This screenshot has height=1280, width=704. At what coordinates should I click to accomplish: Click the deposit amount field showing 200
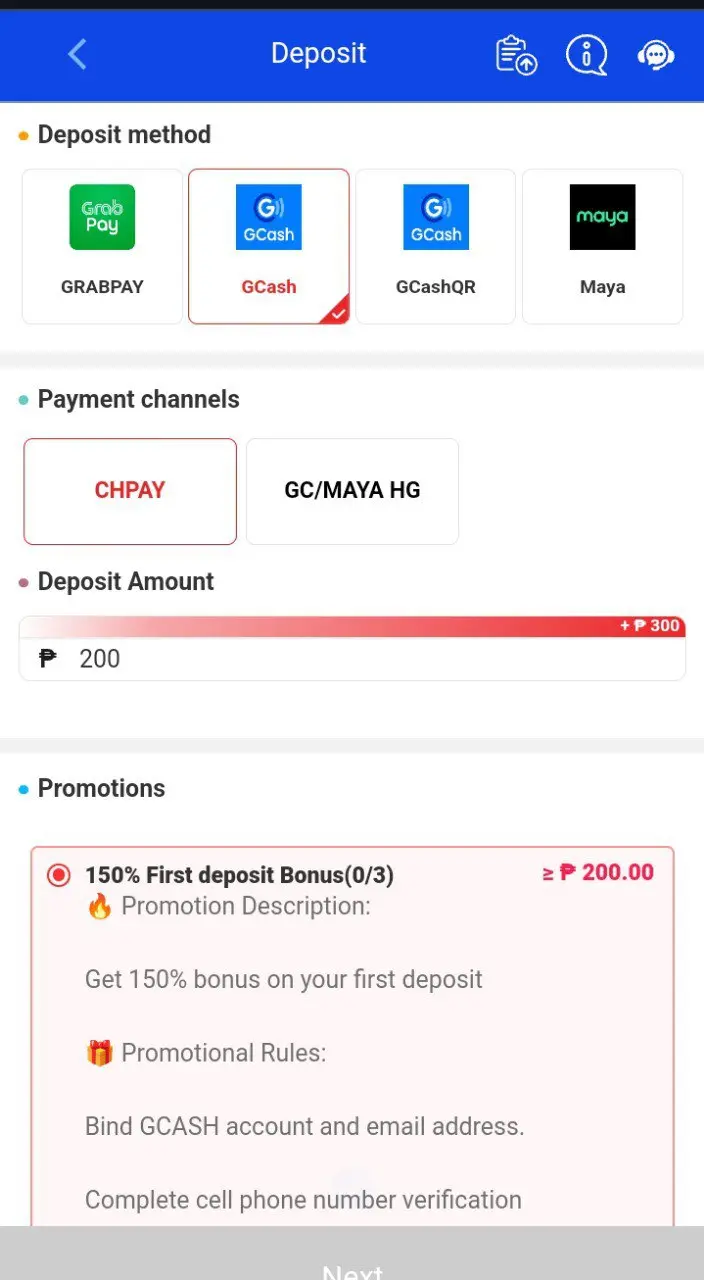point(352,659)
